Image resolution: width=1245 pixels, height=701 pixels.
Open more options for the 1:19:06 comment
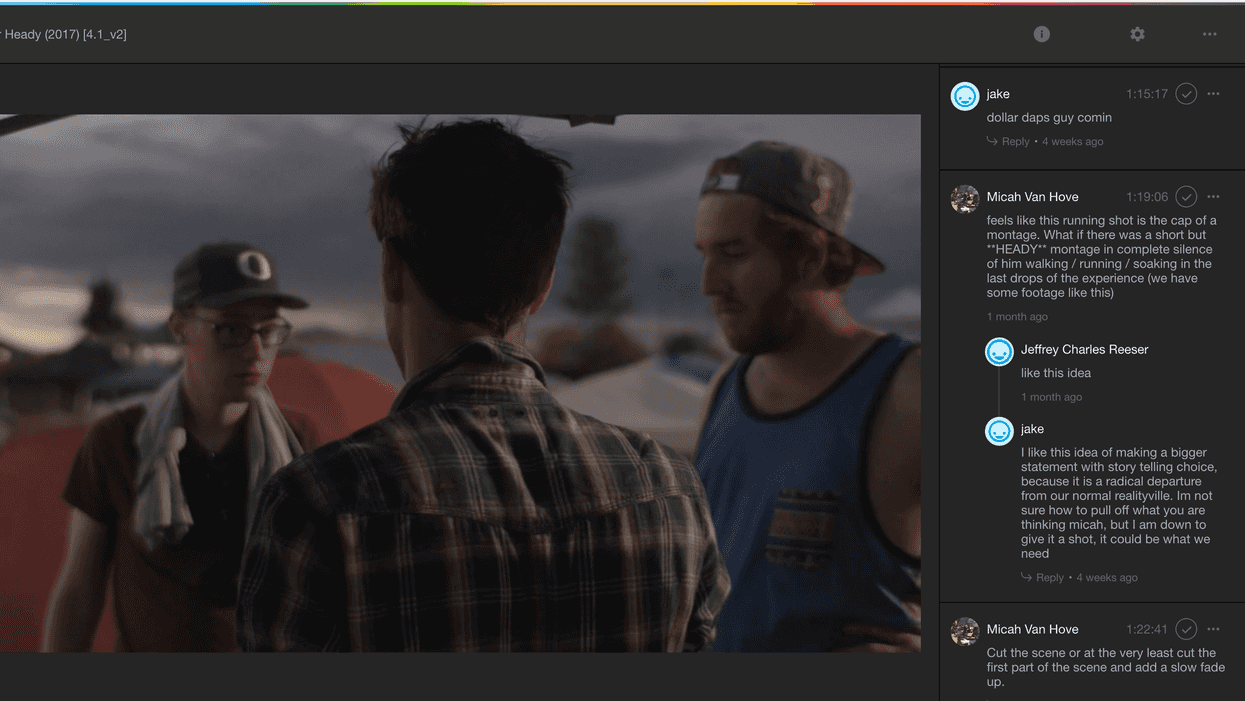point(1213,197)
